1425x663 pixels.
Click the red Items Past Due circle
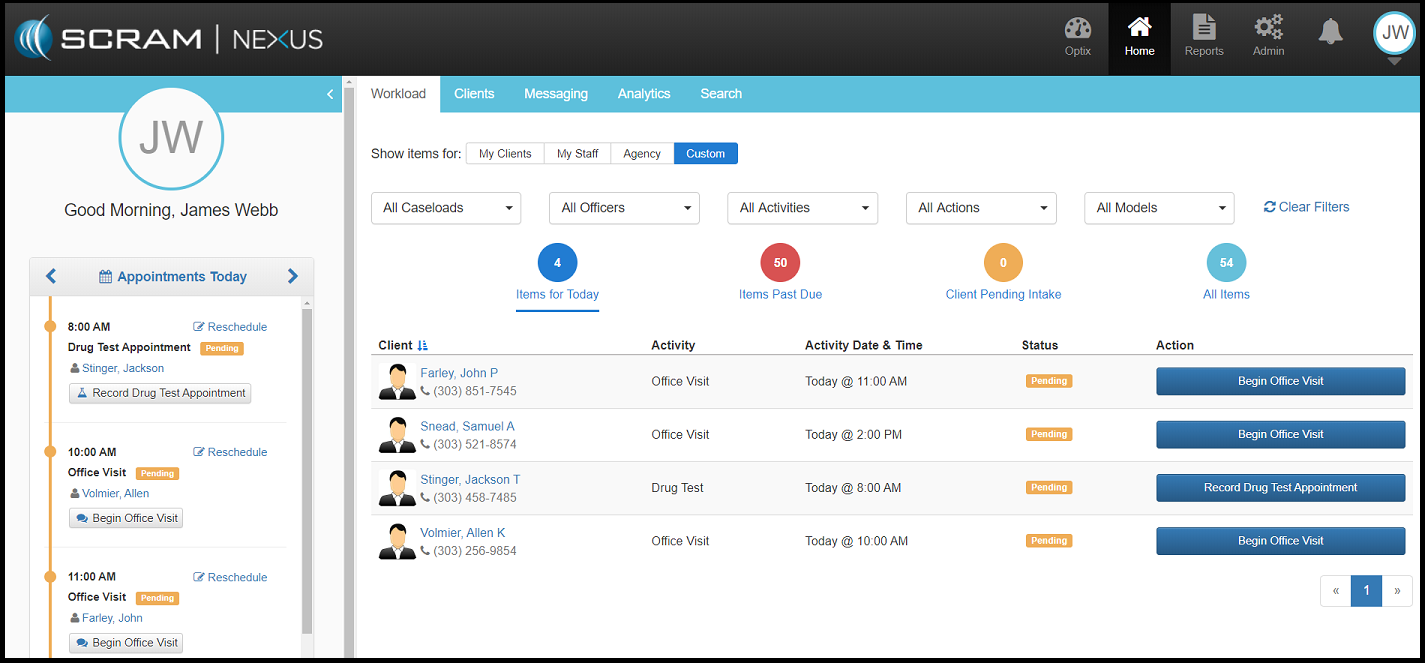[780, 263]
